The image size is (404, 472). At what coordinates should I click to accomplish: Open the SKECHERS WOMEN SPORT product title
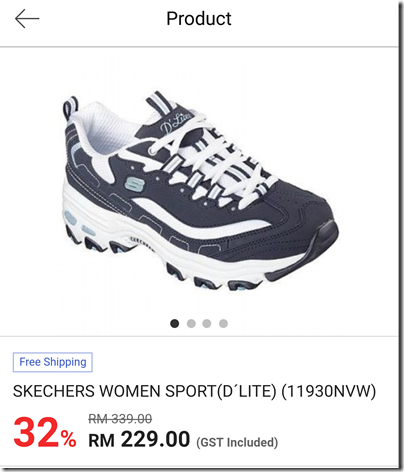click(x=194, y=391)
